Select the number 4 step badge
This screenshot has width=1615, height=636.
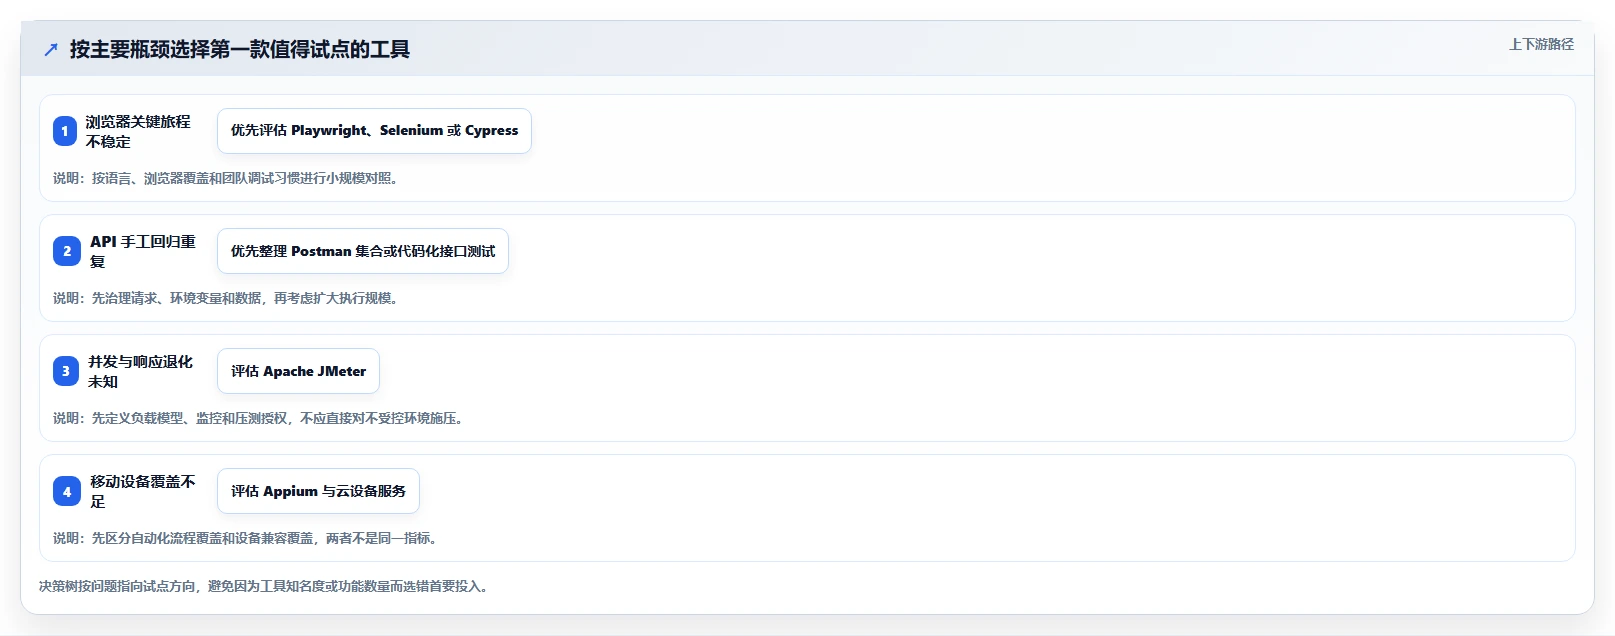click(67, 491)
